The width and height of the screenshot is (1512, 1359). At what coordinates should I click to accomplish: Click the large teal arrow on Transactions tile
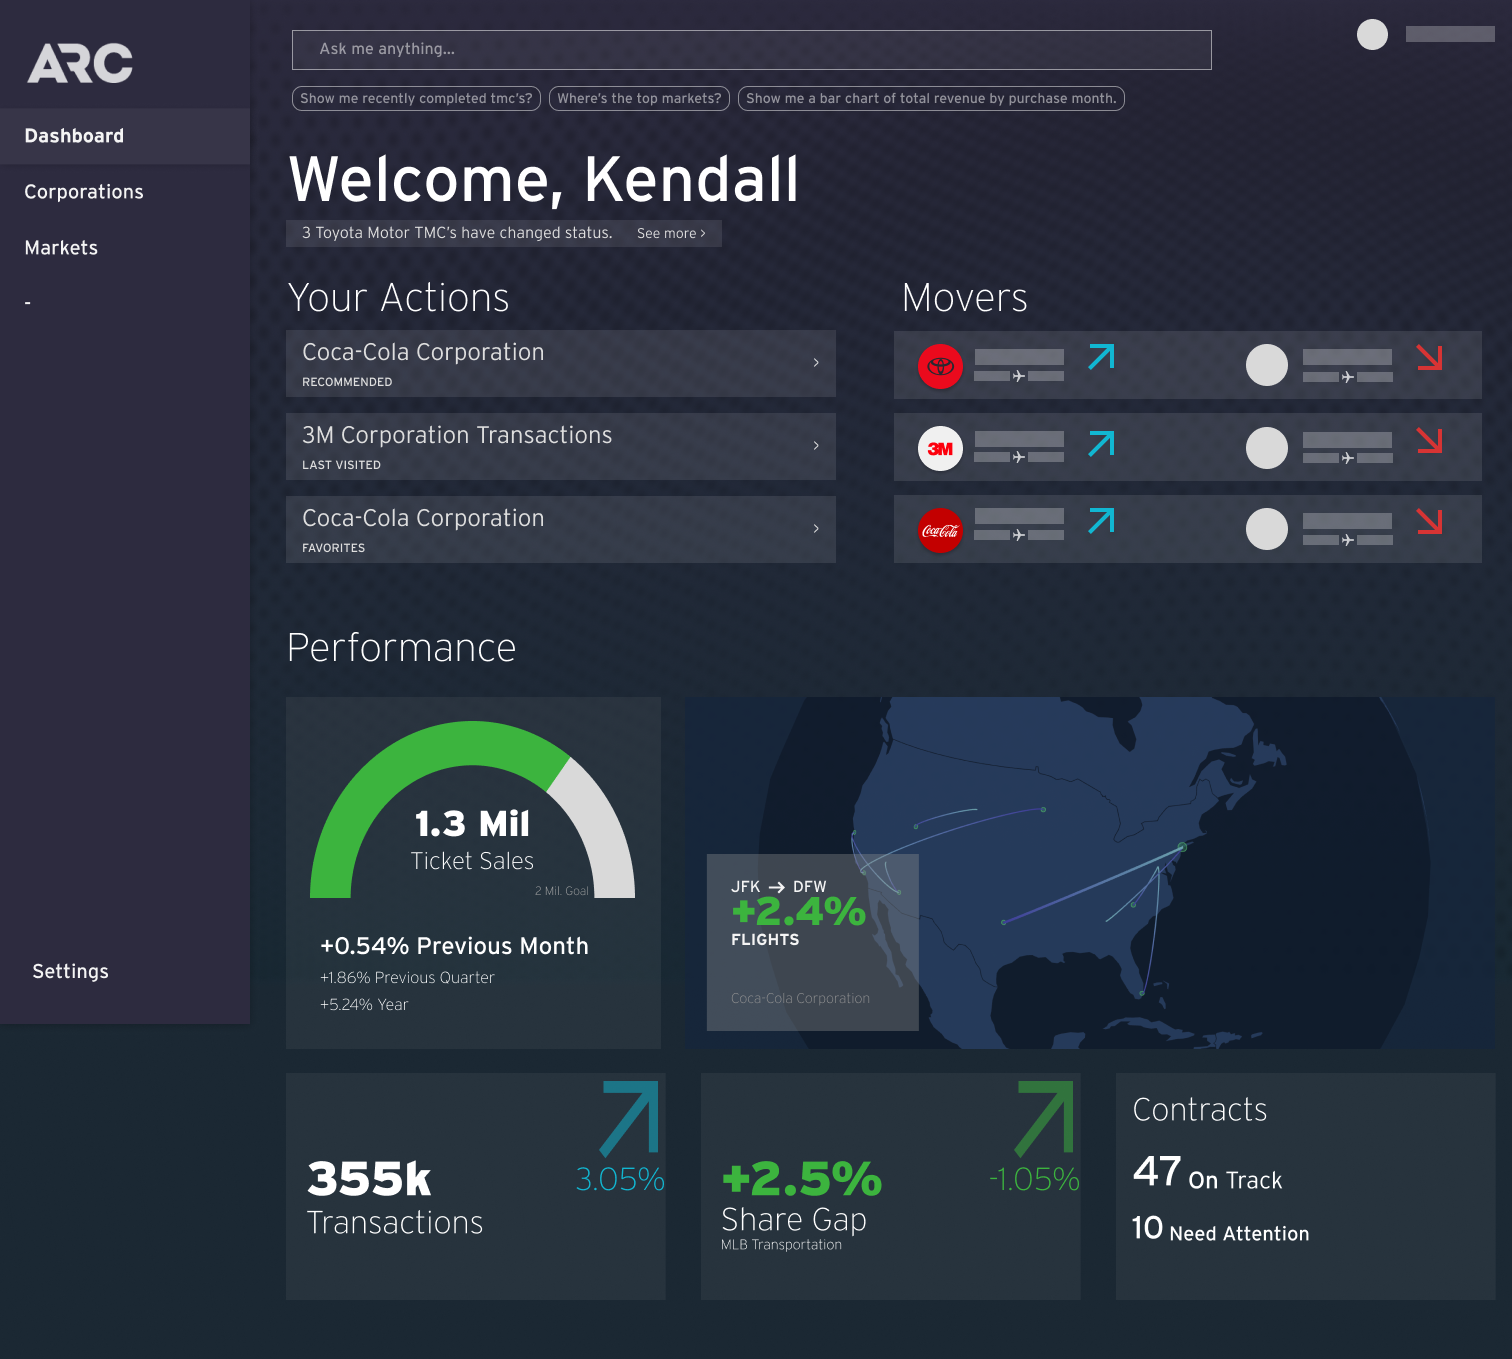coord(630,1118)
